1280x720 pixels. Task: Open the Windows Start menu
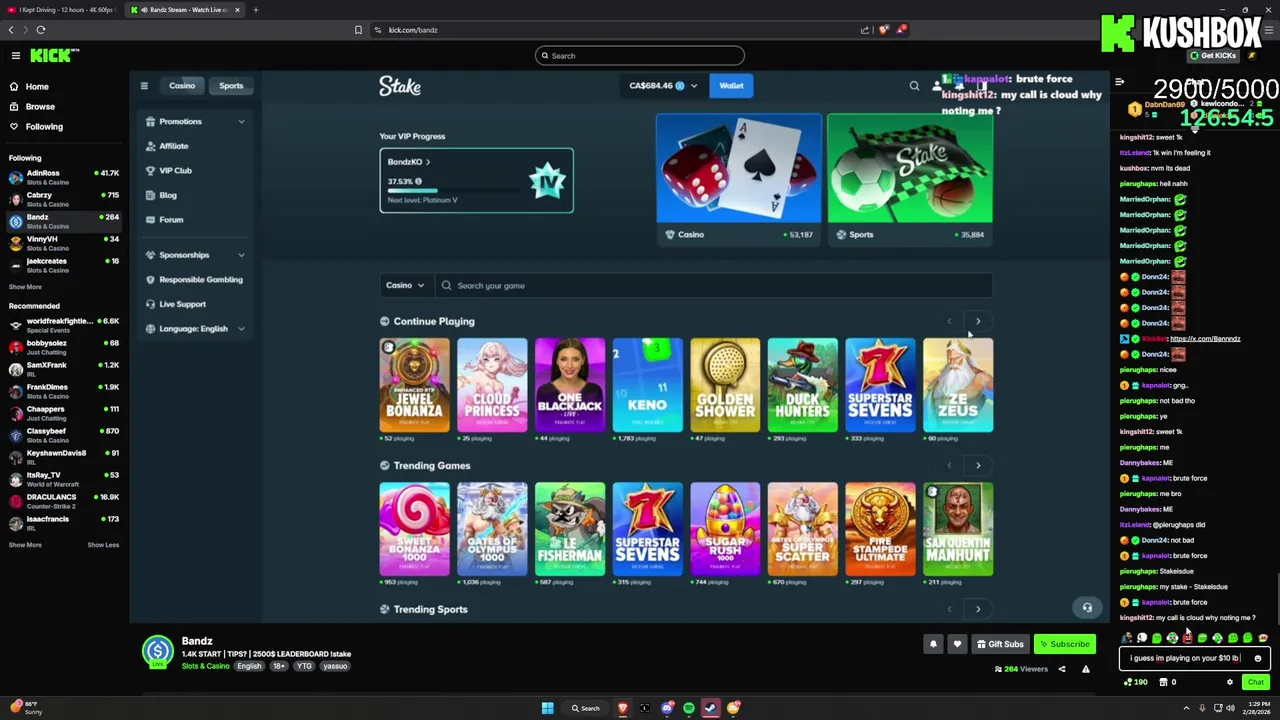[x=547, y=708]
